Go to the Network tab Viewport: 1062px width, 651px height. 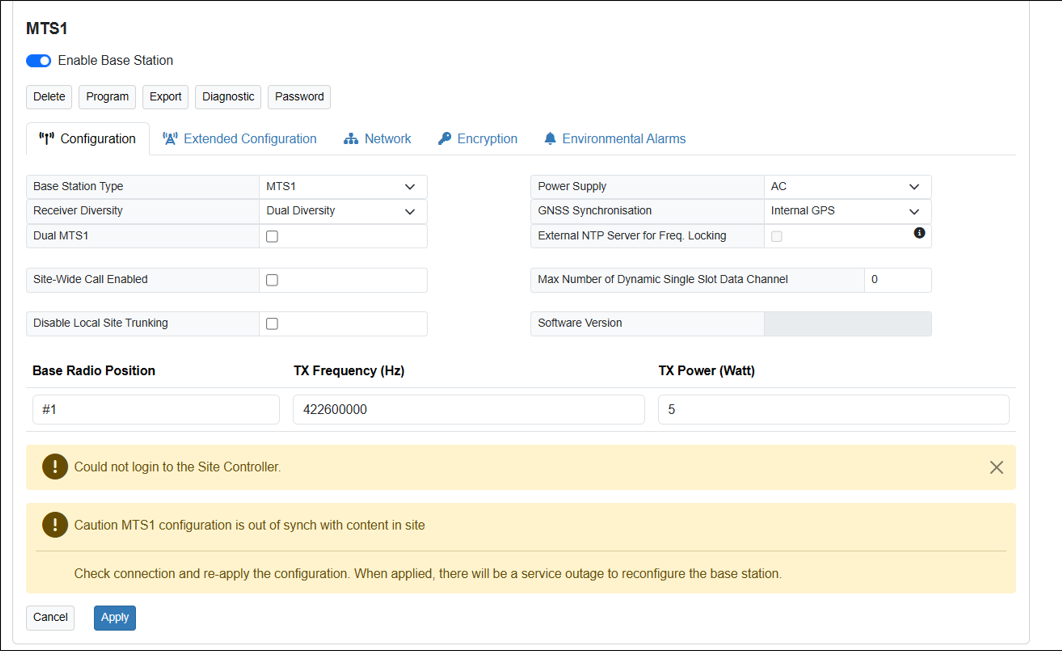[377, 139]
